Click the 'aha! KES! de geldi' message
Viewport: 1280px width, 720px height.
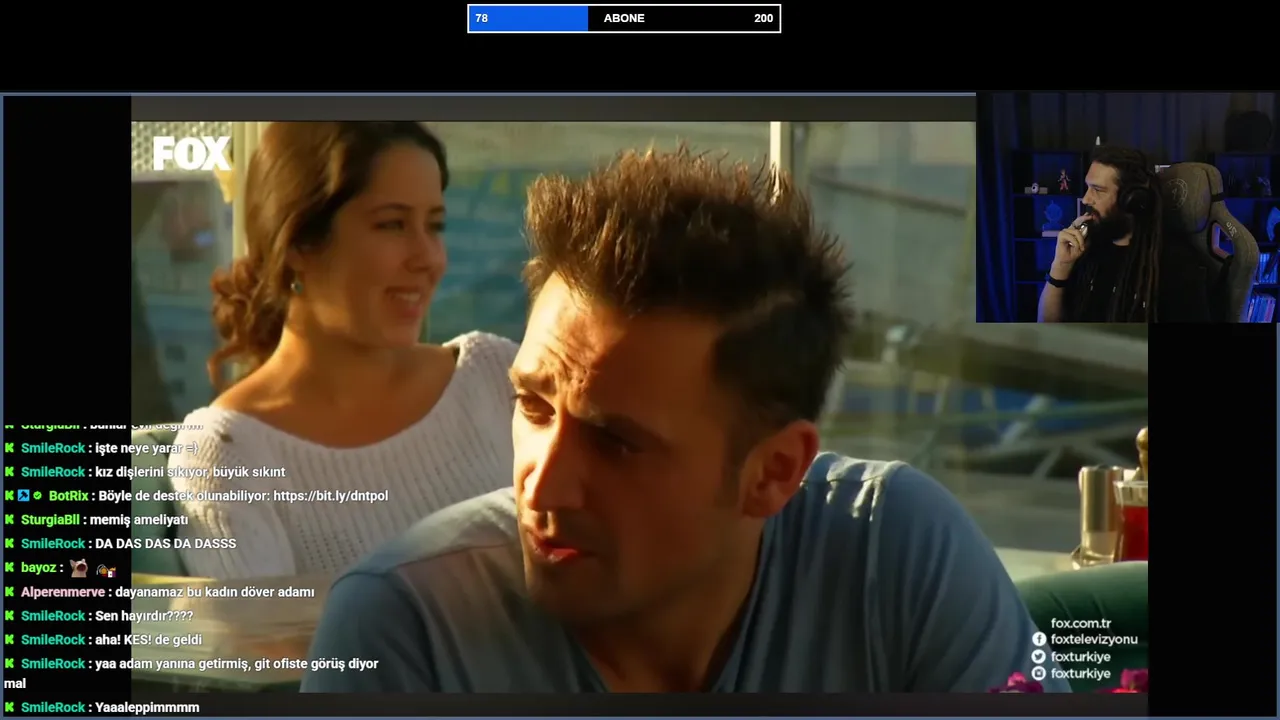pyautogui.click(x=148, y=640)
